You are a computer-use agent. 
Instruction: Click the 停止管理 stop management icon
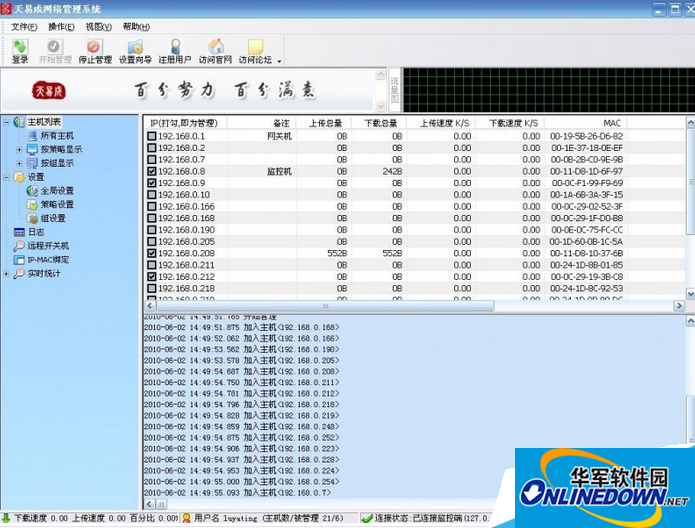95,49
